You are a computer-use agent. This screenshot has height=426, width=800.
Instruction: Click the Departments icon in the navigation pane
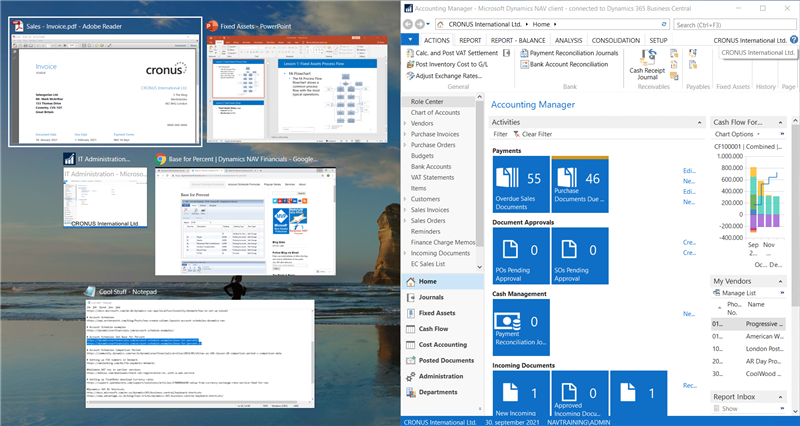pos(411,392)
